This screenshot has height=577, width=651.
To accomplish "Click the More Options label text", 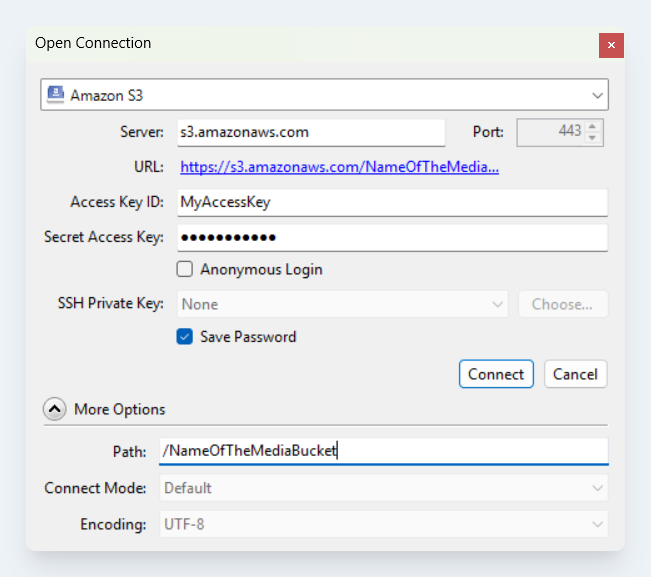I will click(120, 409).
